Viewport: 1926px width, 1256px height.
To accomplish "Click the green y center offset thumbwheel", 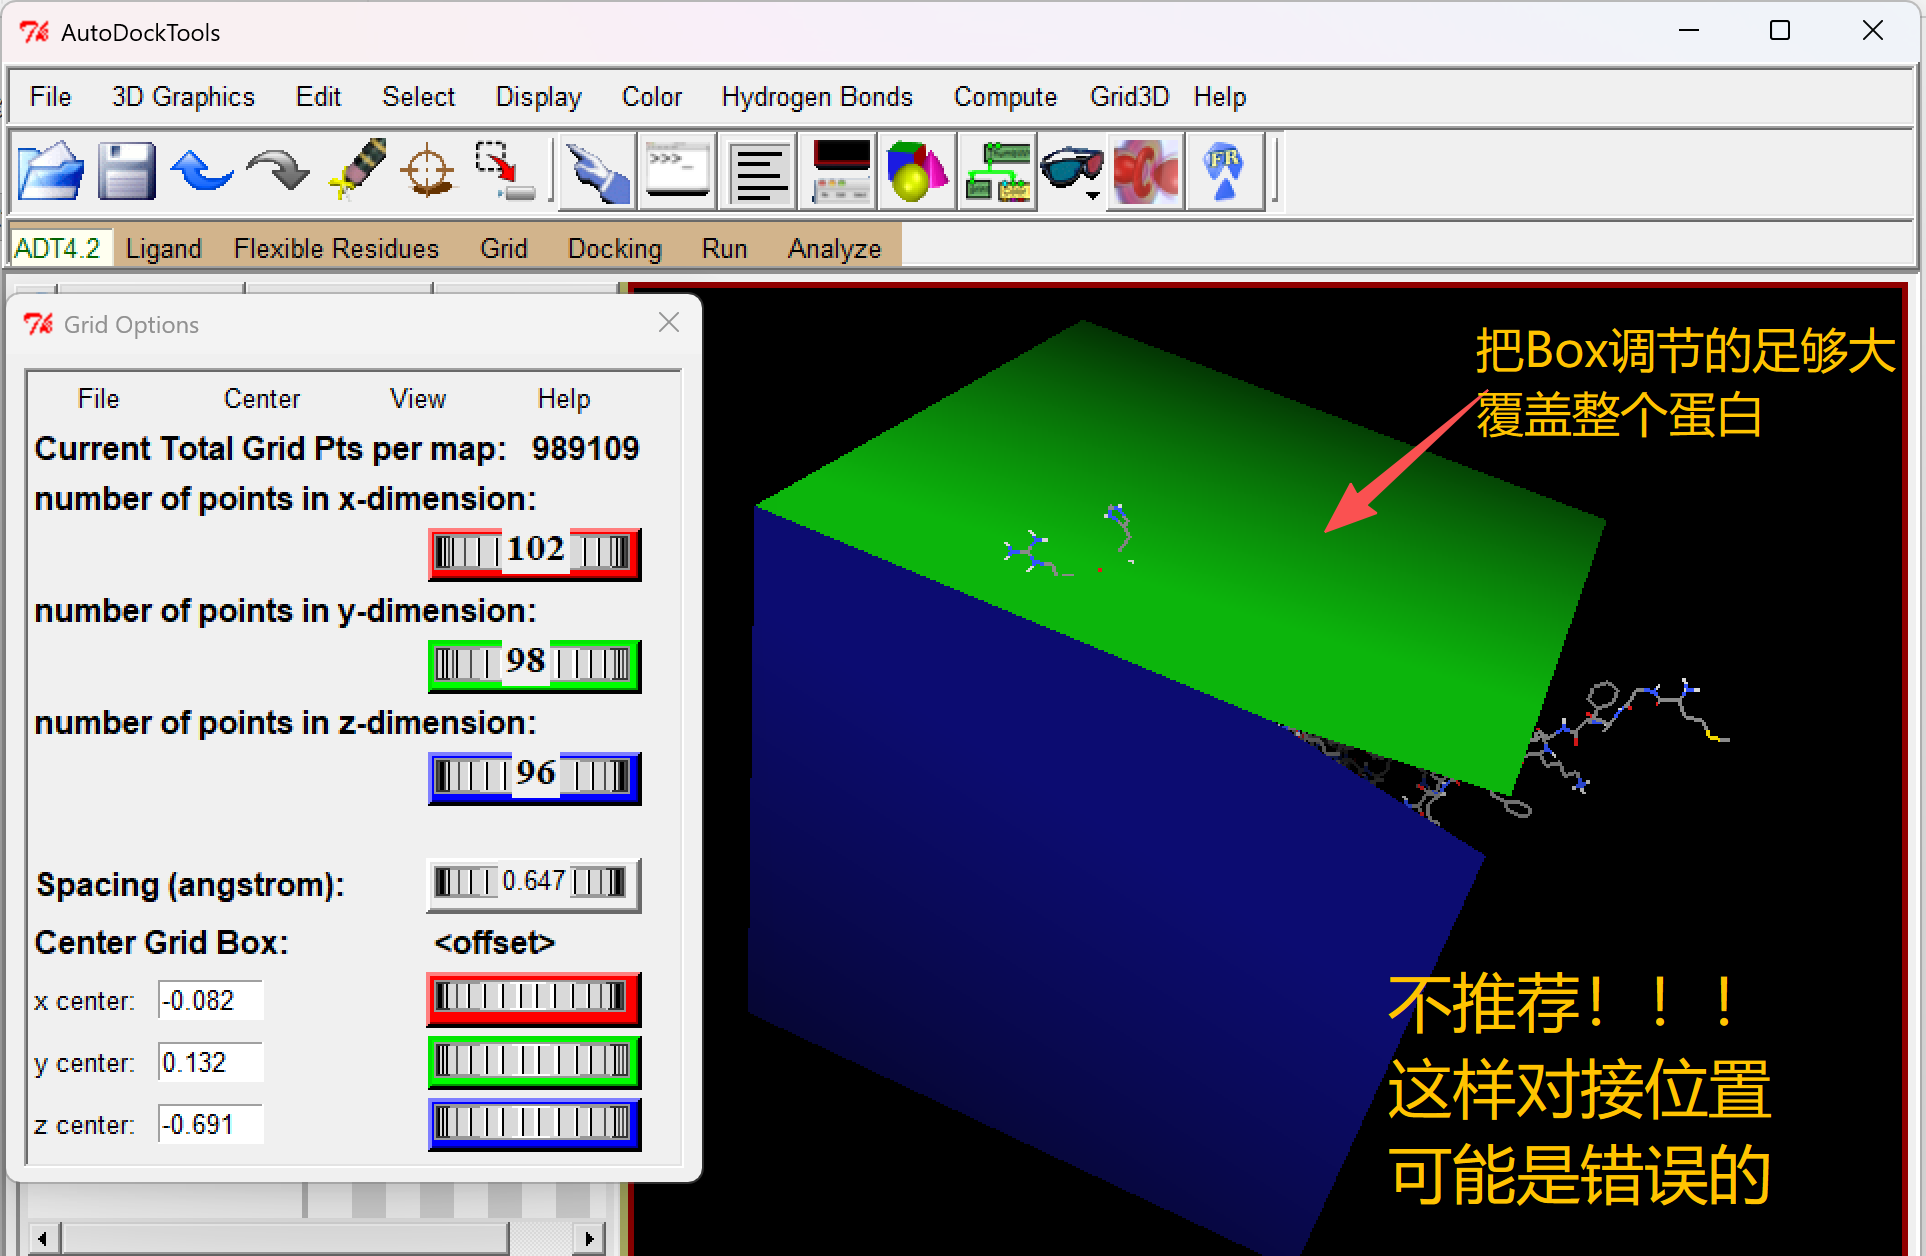I will point(534,1061).
